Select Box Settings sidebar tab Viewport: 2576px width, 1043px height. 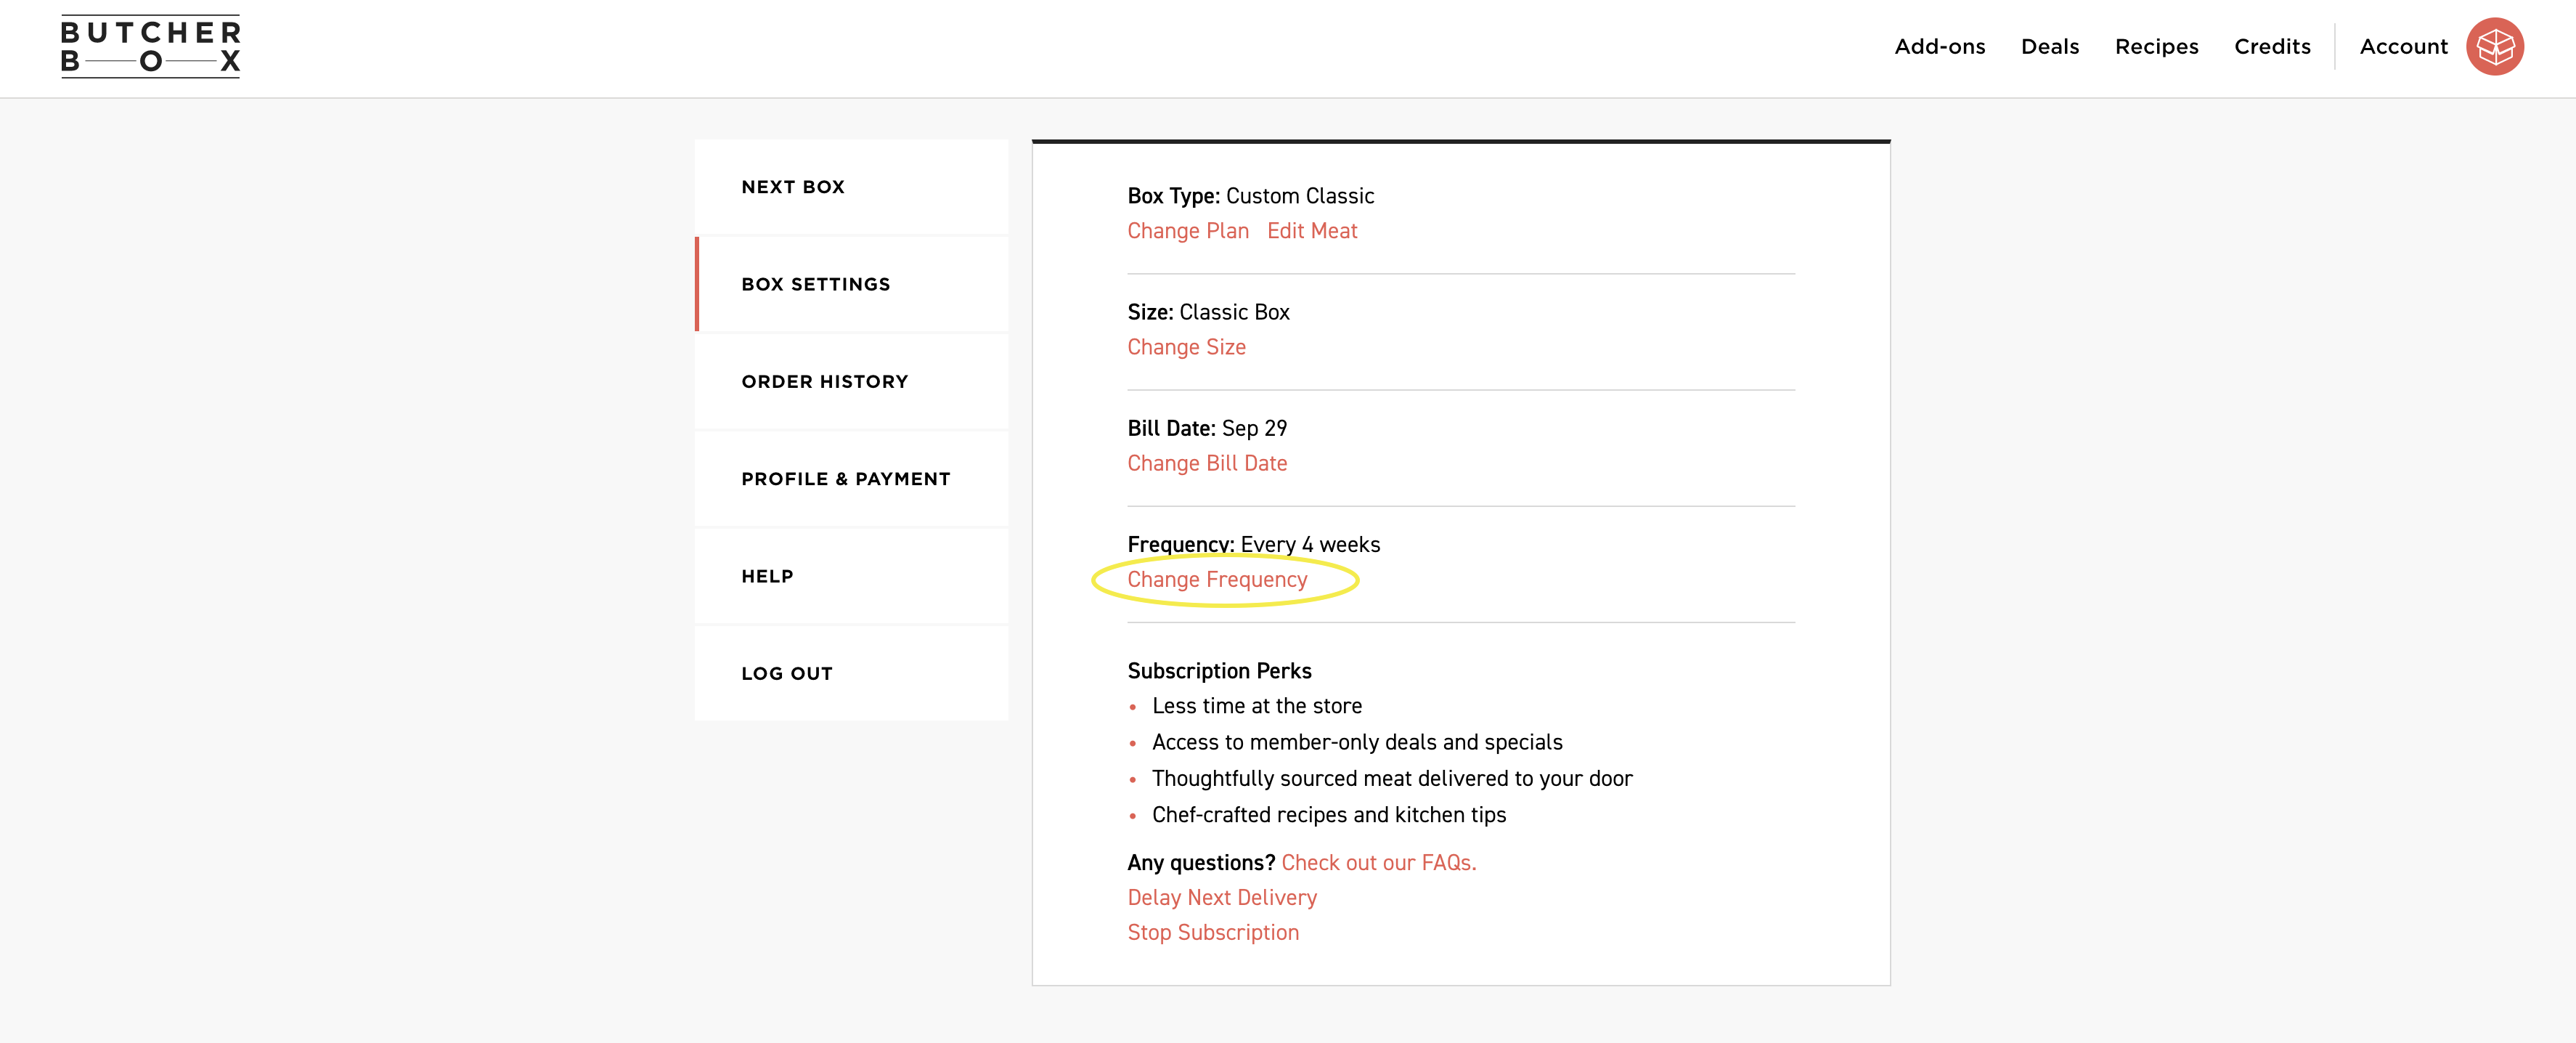click(815, 285)
